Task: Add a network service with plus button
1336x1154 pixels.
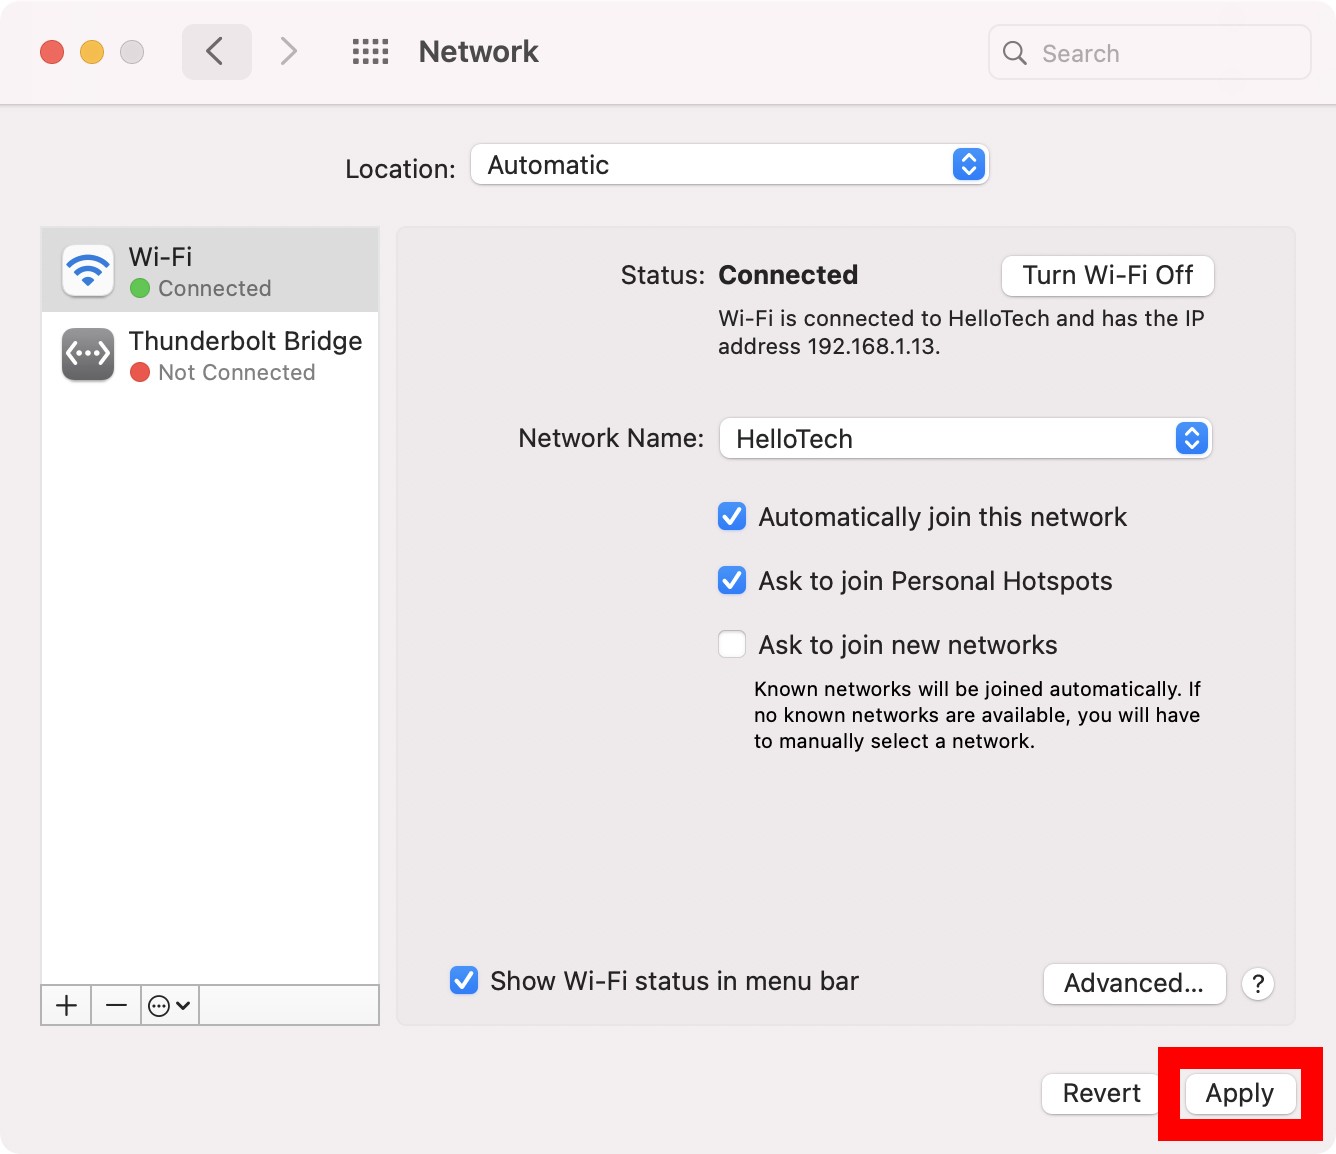Action: tap(66, 1005)
